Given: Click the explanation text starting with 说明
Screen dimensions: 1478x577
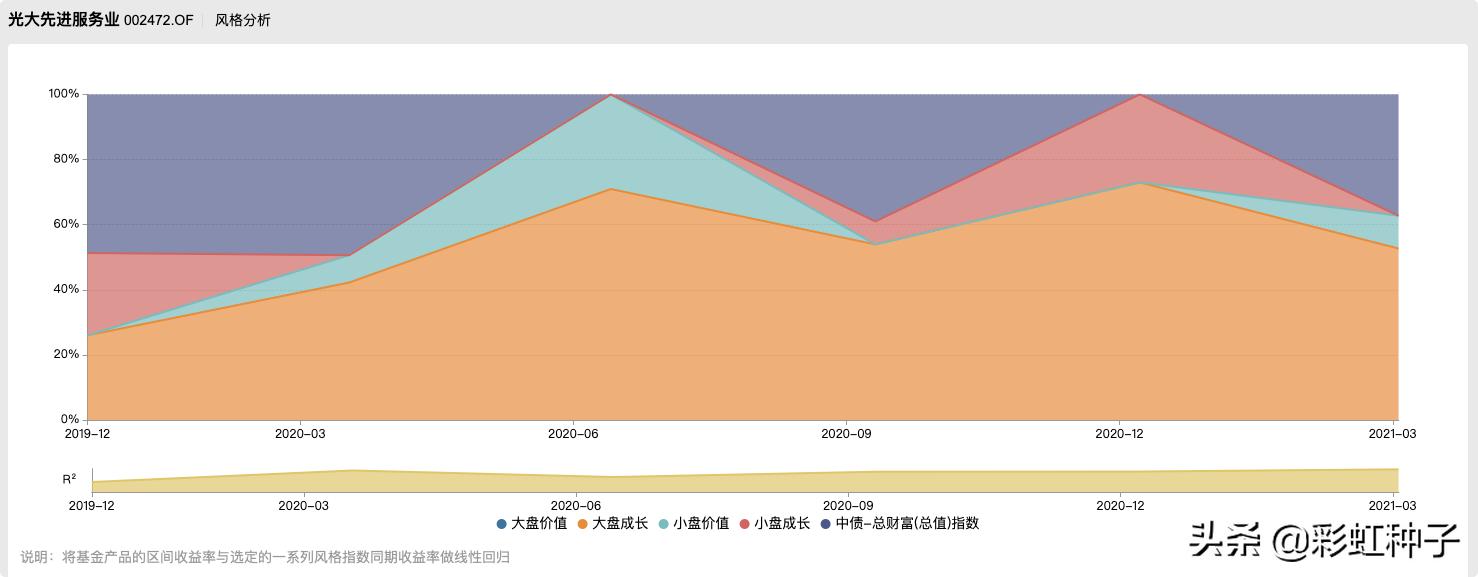Looking at the screenshot, I should click(265, 557).
